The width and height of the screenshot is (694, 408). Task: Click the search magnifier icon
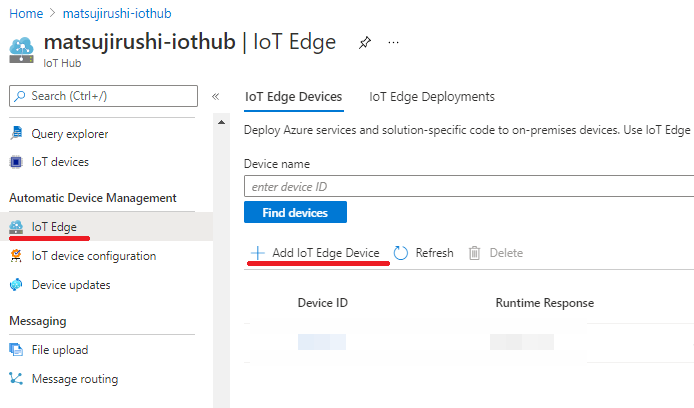click(x=20, y=96)
